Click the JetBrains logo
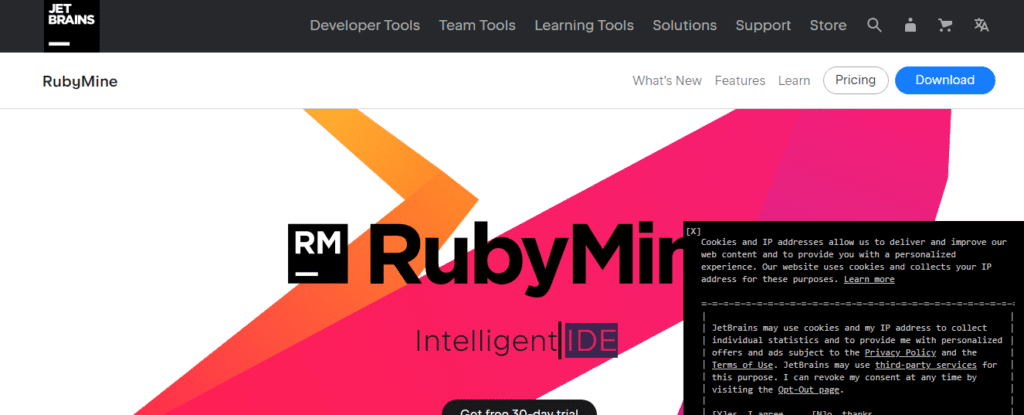1024x415 pixels. point(72,25)
